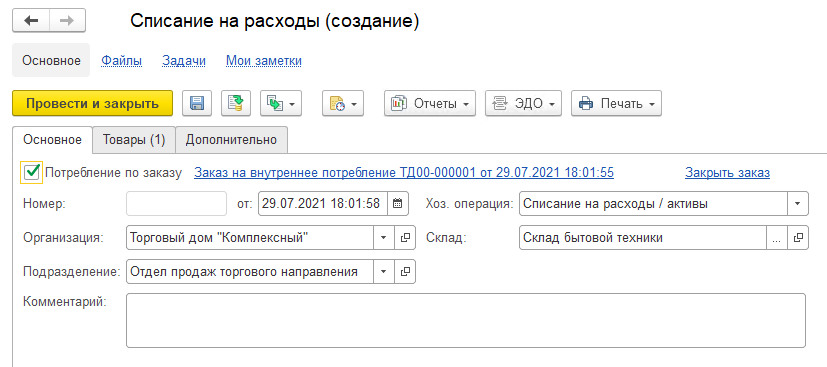Open the calendar picker for date

(x=398, y=204)
